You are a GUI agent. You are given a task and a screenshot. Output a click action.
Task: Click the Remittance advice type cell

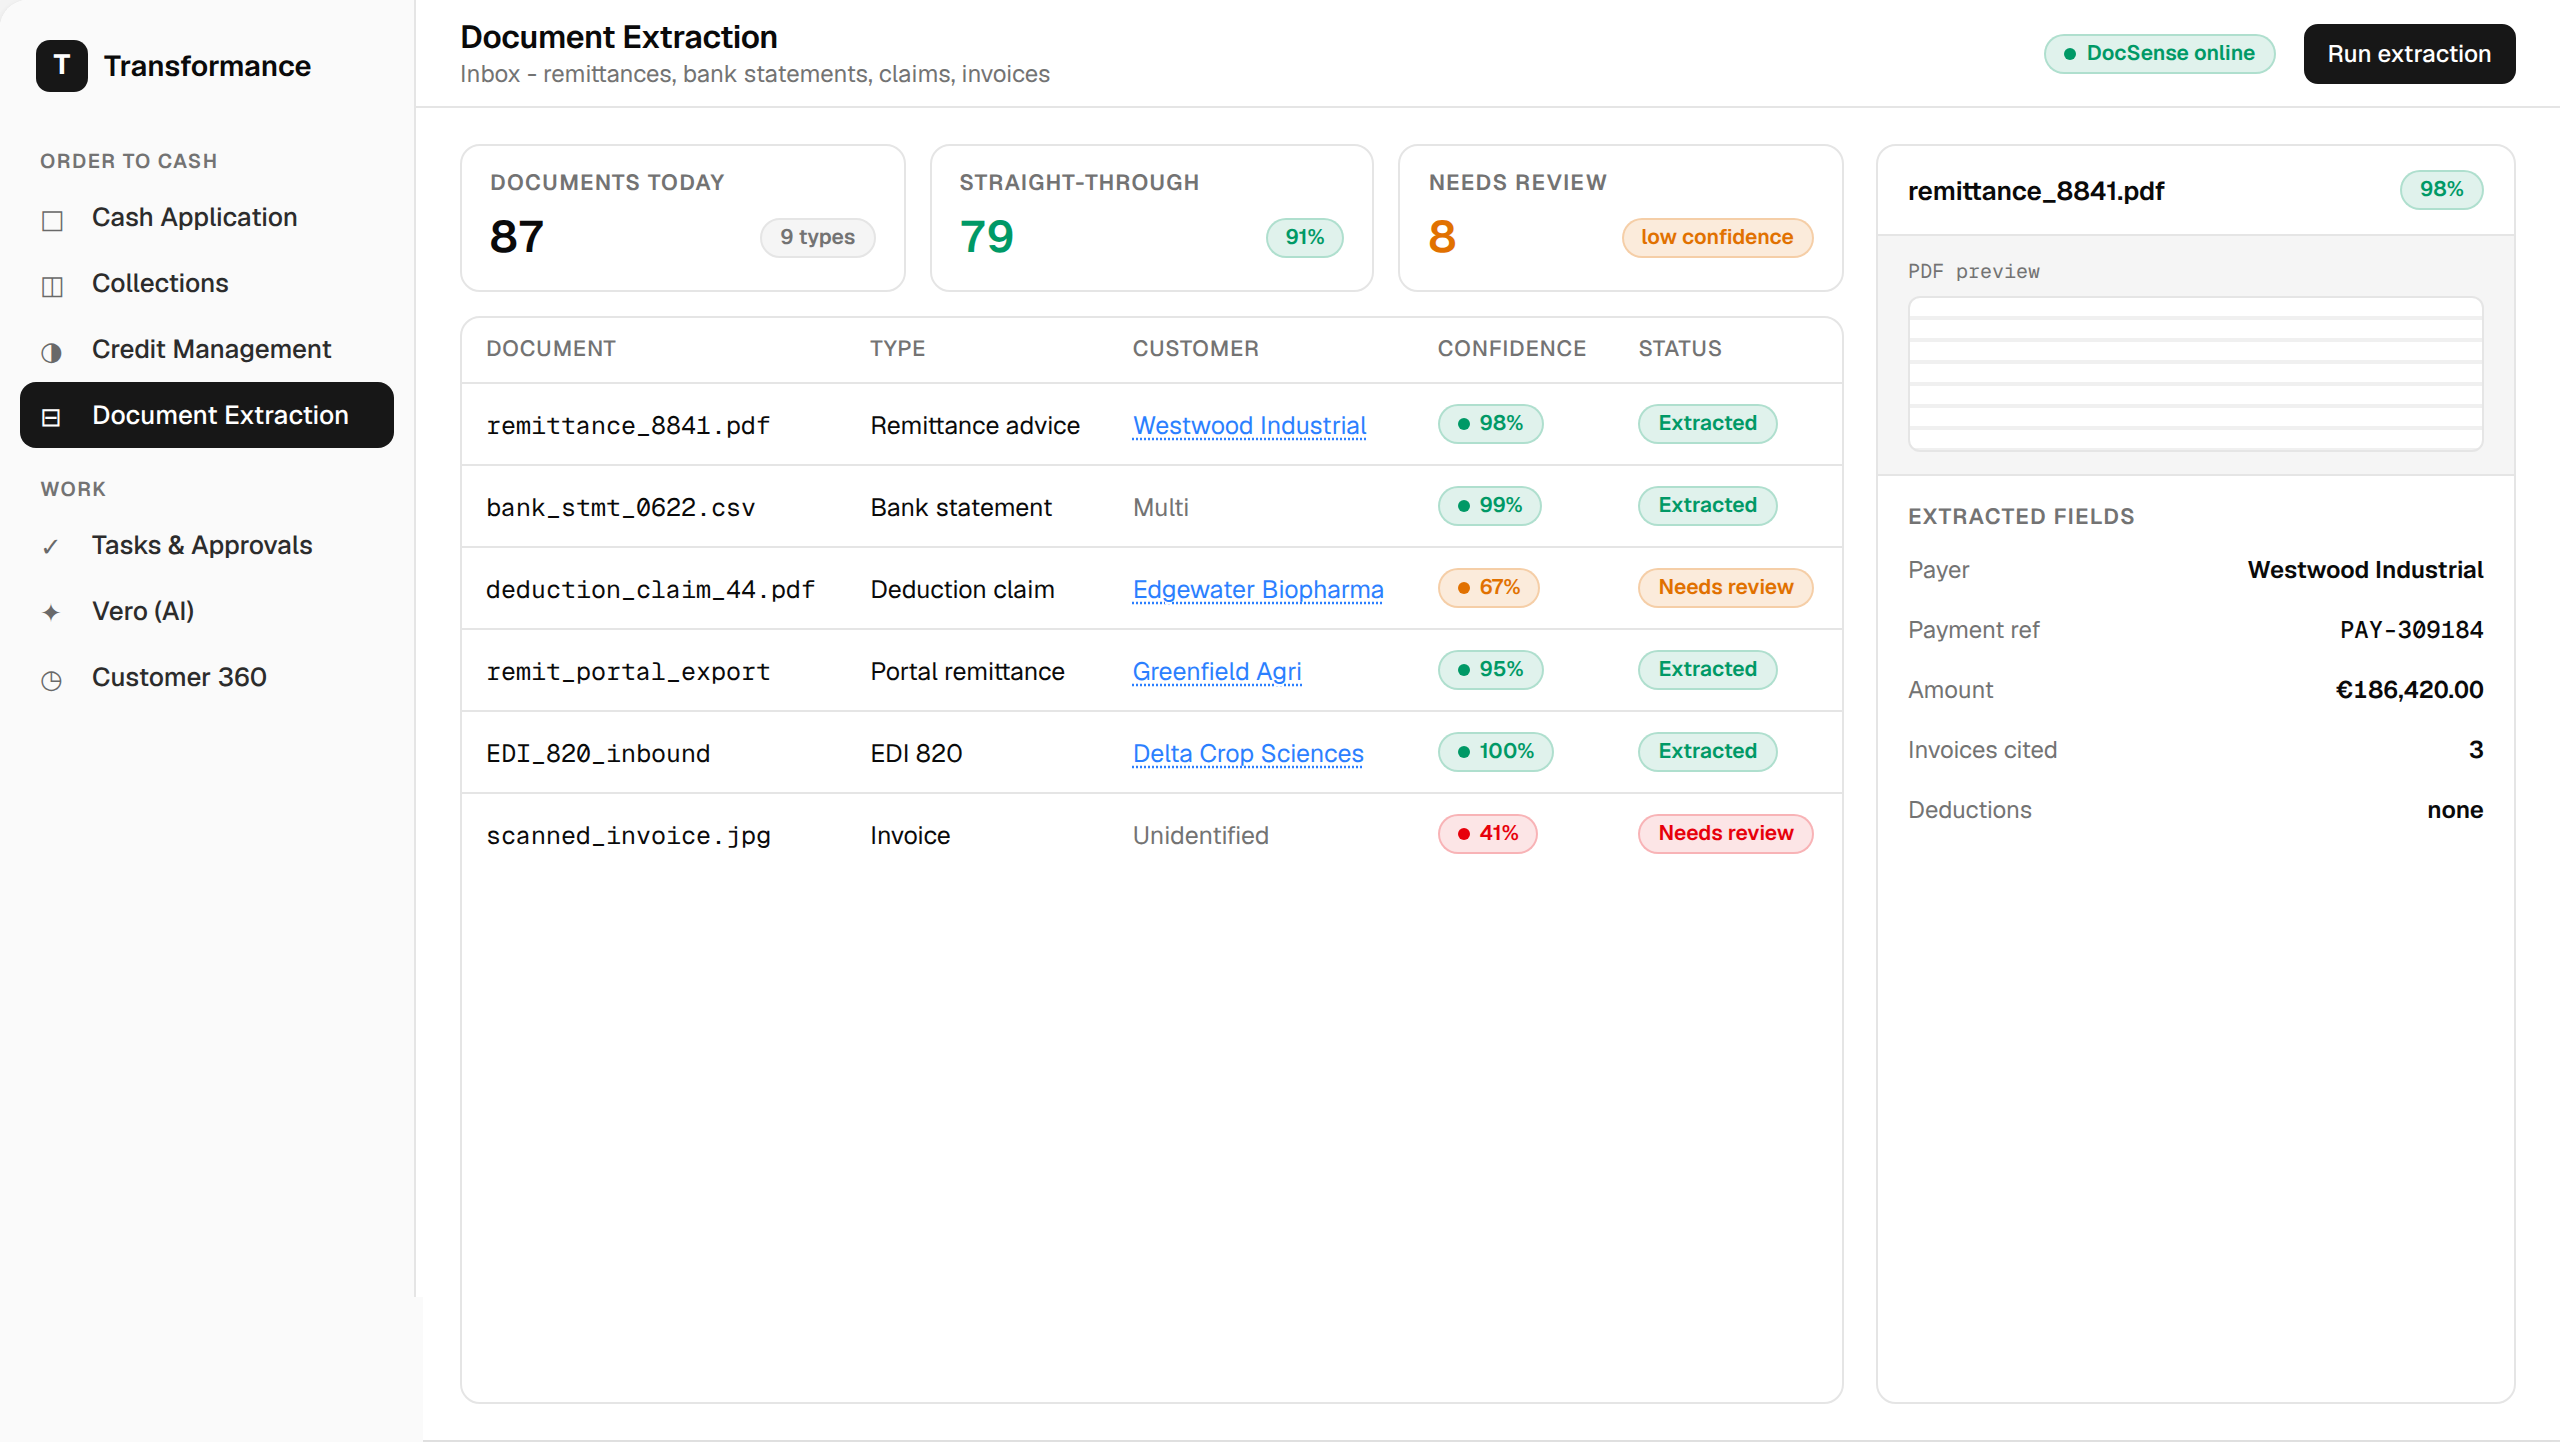(974, 425)
